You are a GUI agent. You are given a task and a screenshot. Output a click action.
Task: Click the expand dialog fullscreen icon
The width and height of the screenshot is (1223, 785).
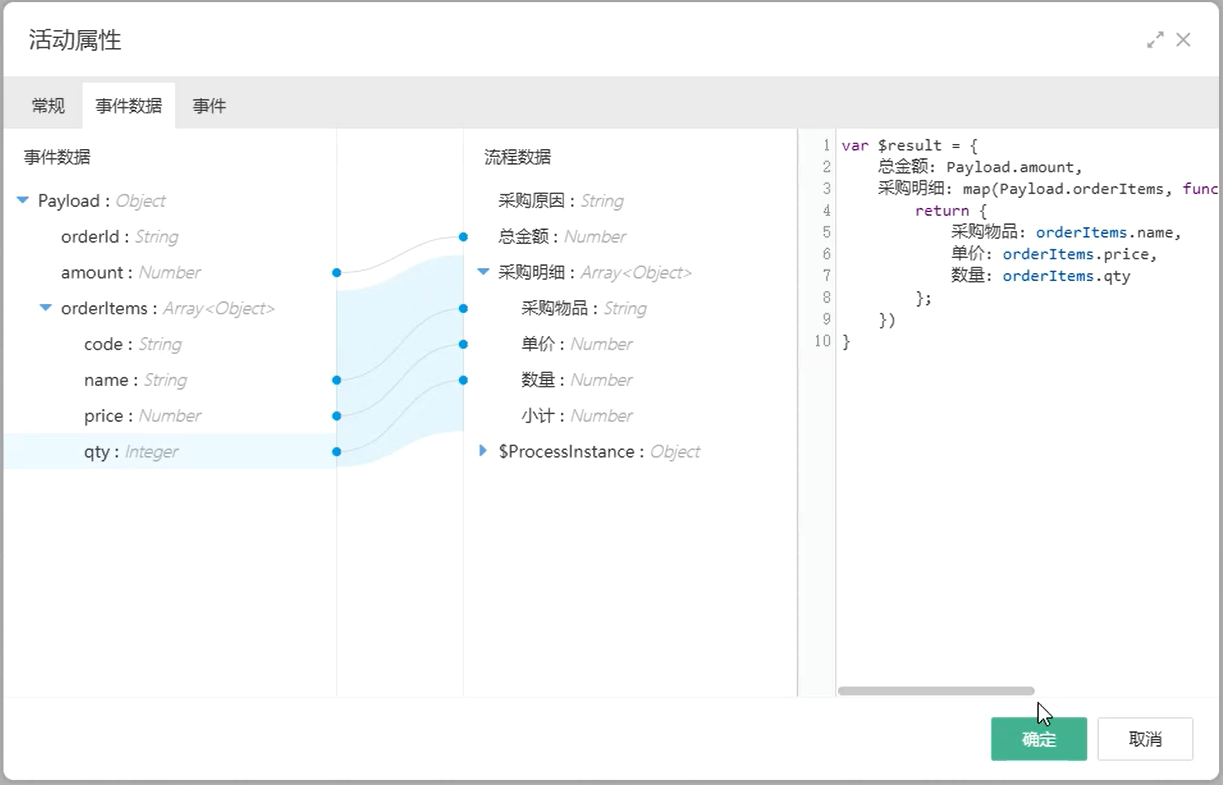pyautogui.click(x=1155, y=40)
